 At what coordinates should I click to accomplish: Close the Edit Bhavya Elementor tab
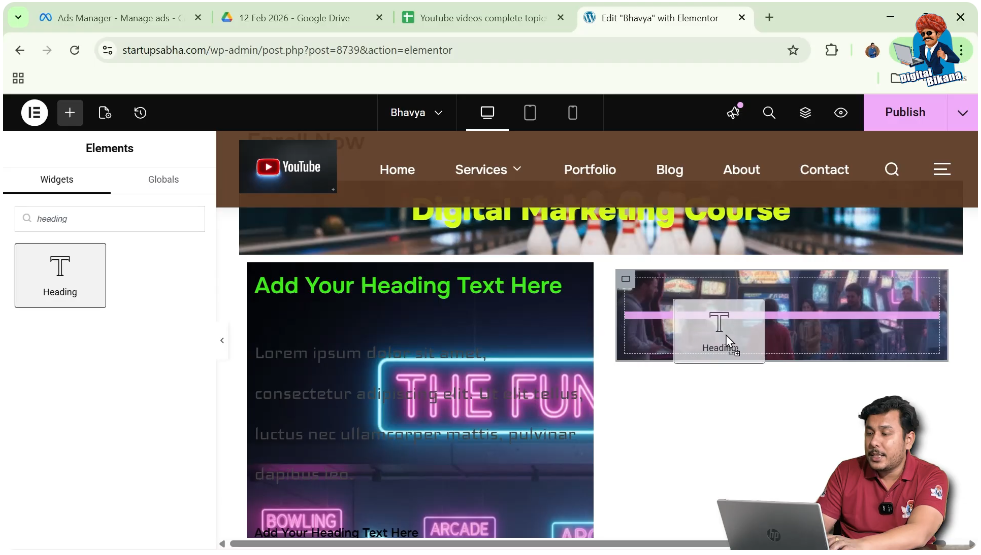pyautogui.click(x=742, y=18)
